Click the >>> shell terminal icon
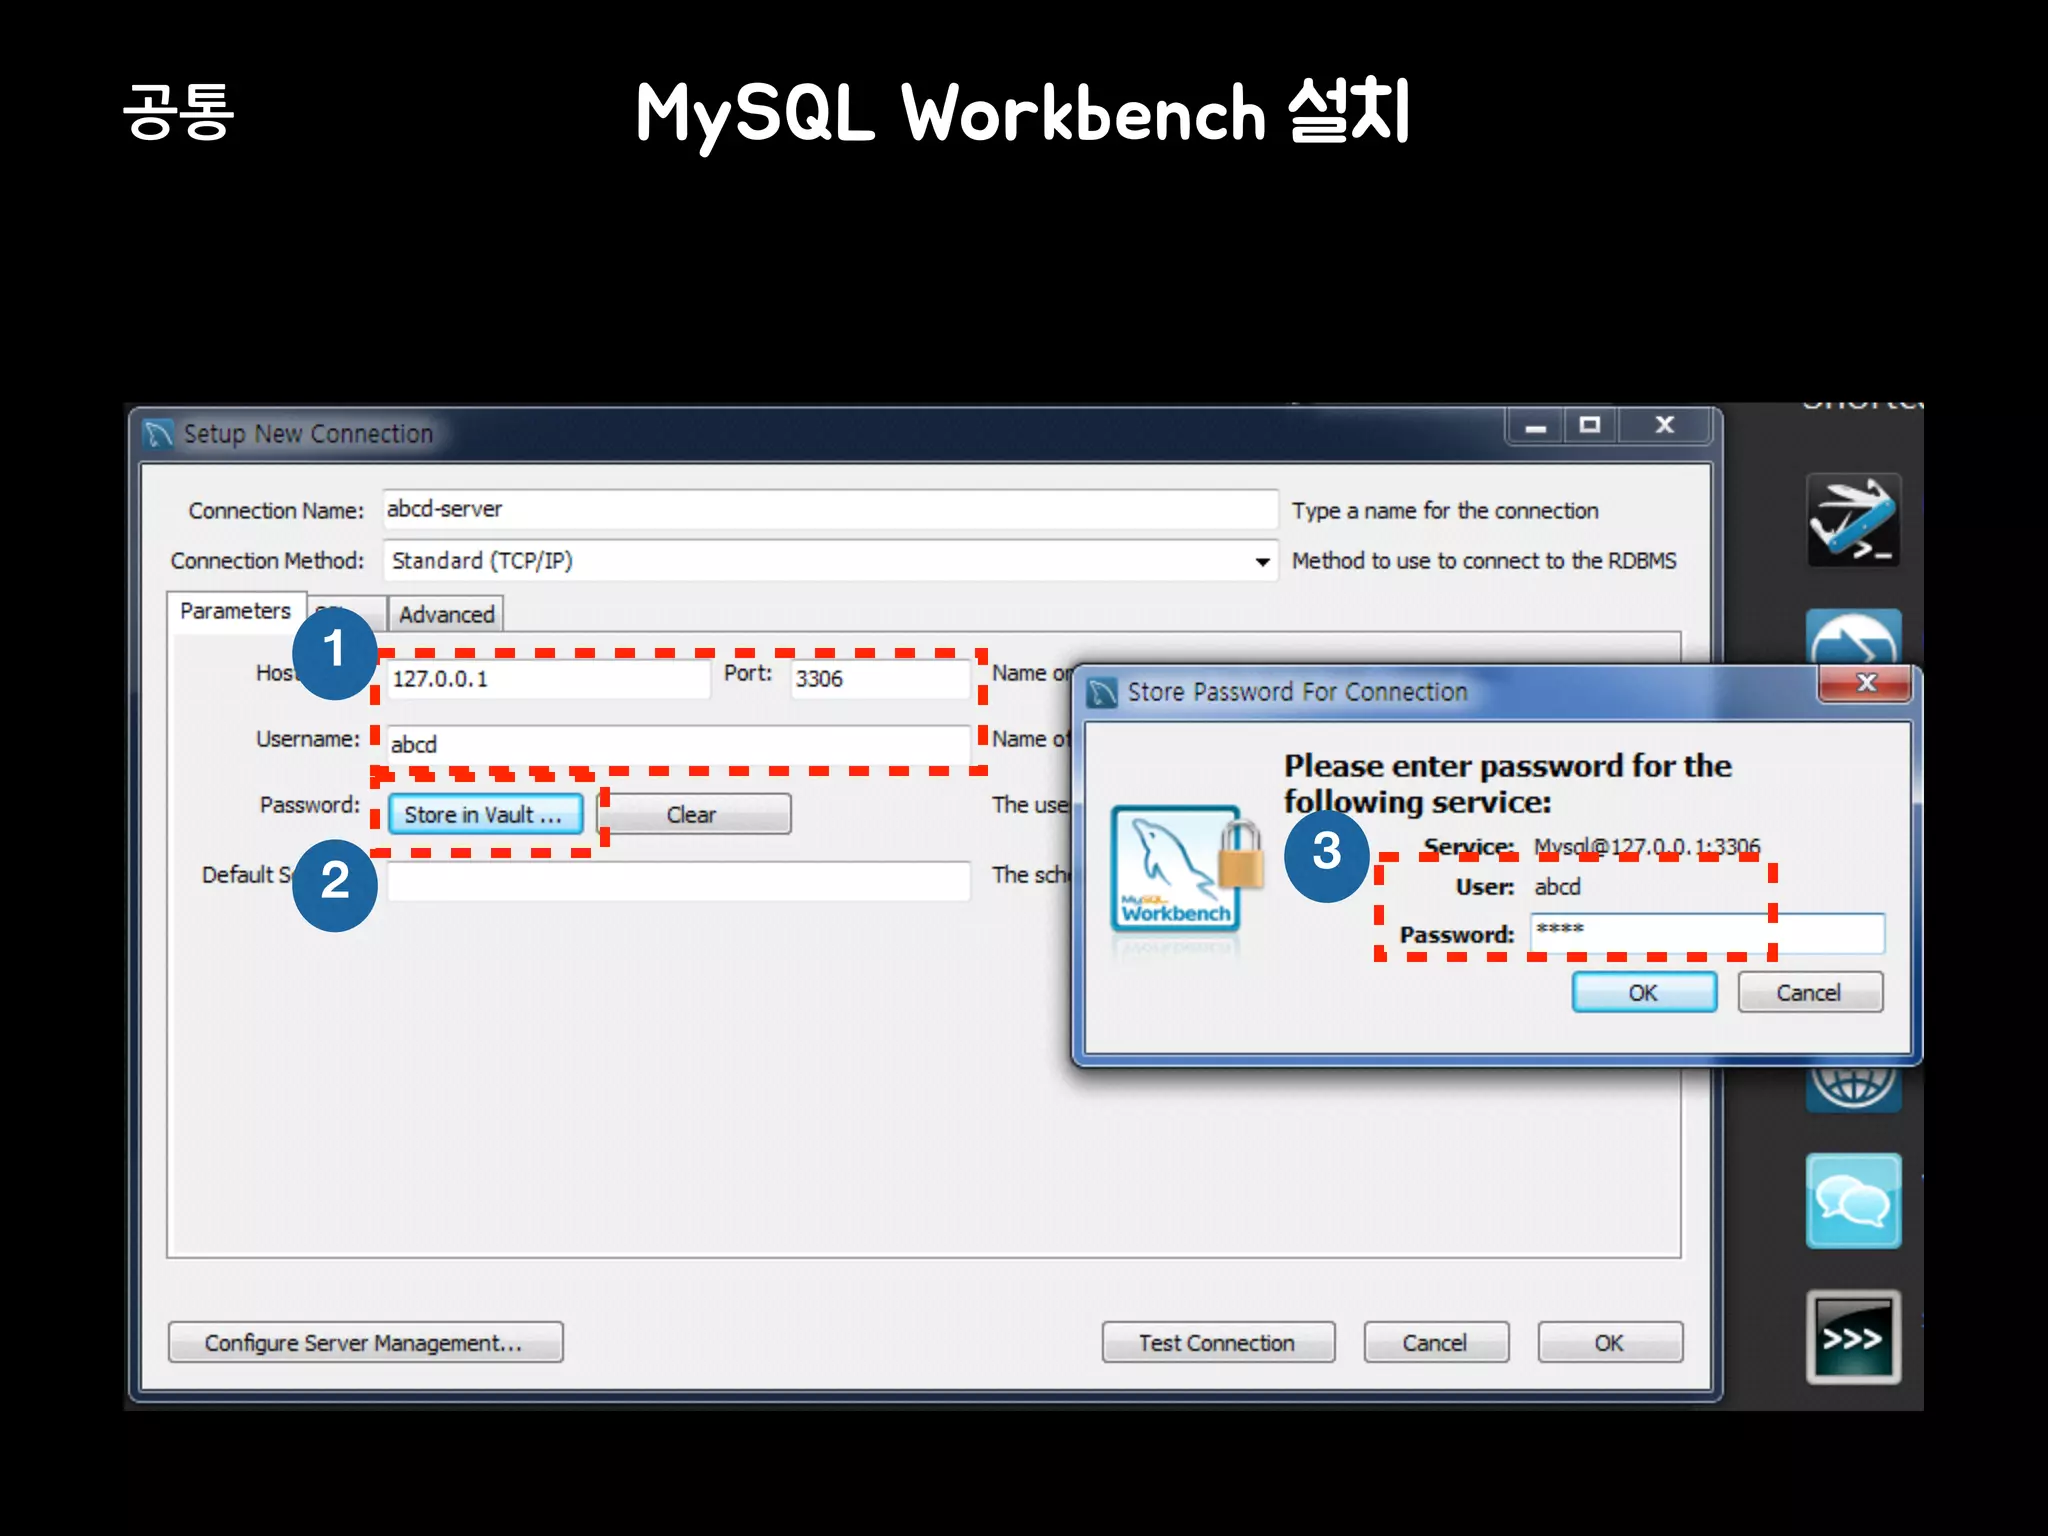 [1853, 1337]
